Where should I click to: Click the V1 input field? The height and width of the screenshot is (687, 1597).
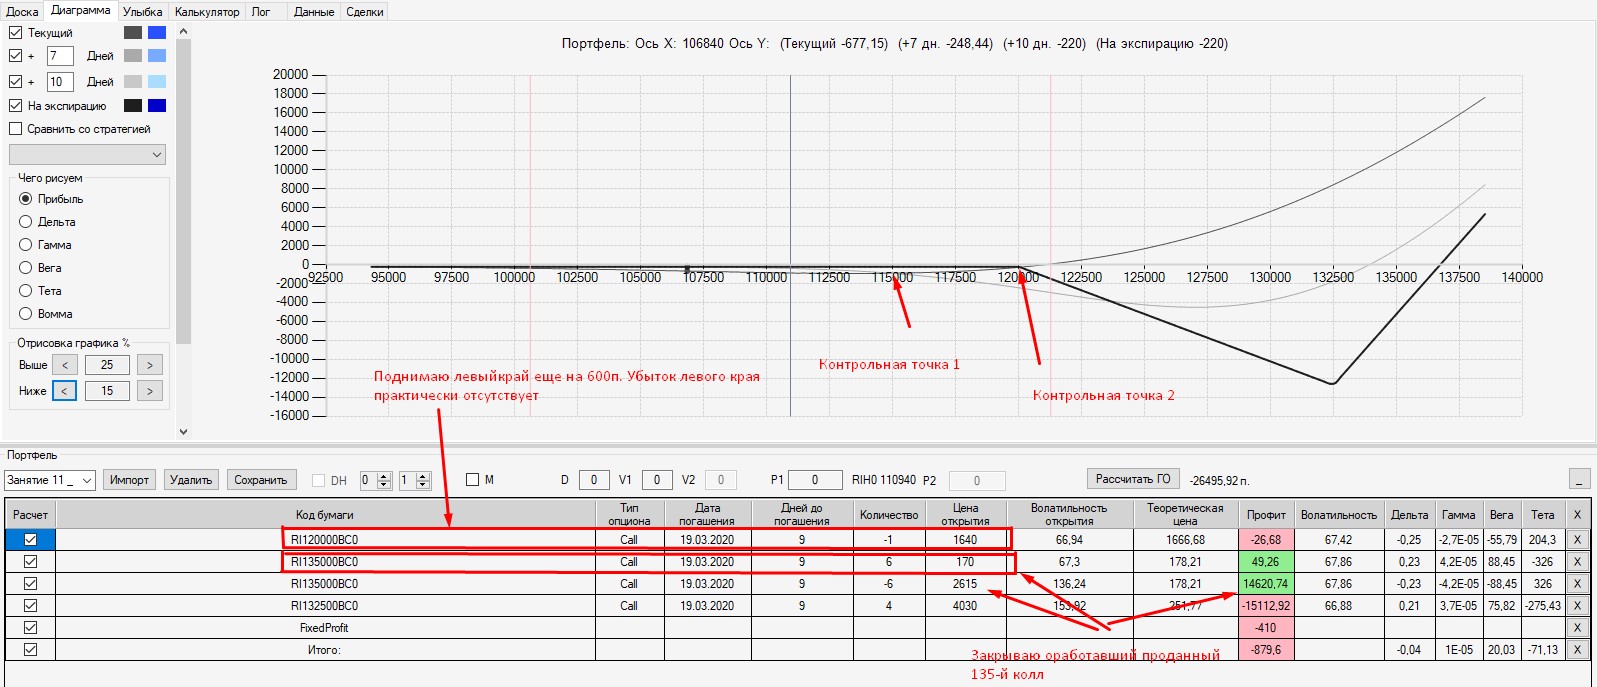657,480
